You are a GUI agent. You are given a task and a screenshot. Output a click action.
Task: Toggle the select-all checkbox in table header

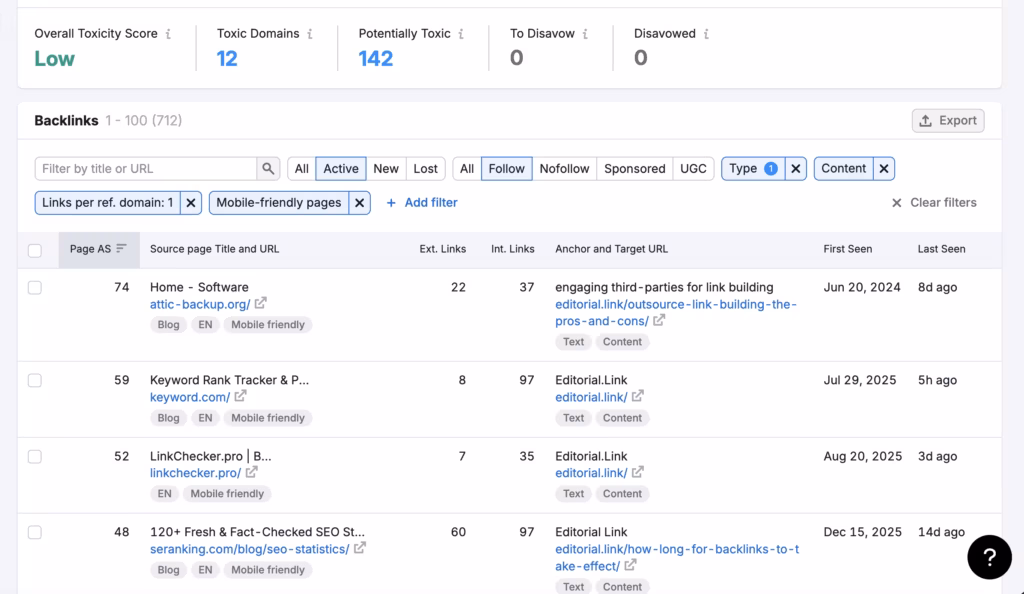tap(35, 249)
